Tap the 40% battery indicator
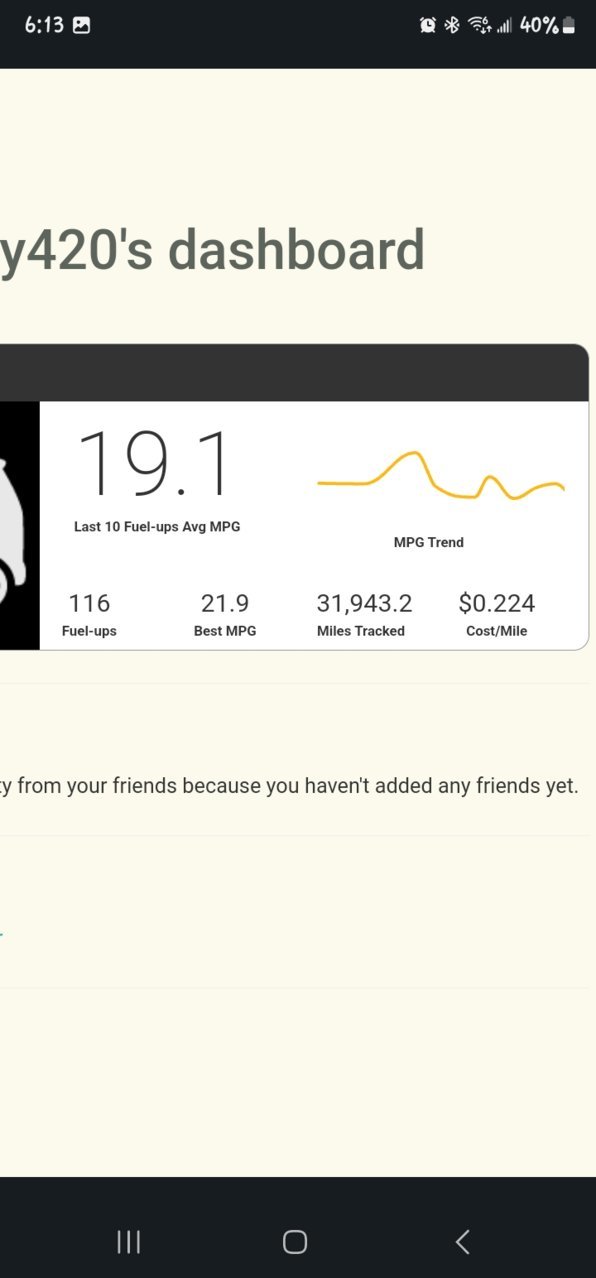This screenshot has height=1278, width=596. [547, 26]
